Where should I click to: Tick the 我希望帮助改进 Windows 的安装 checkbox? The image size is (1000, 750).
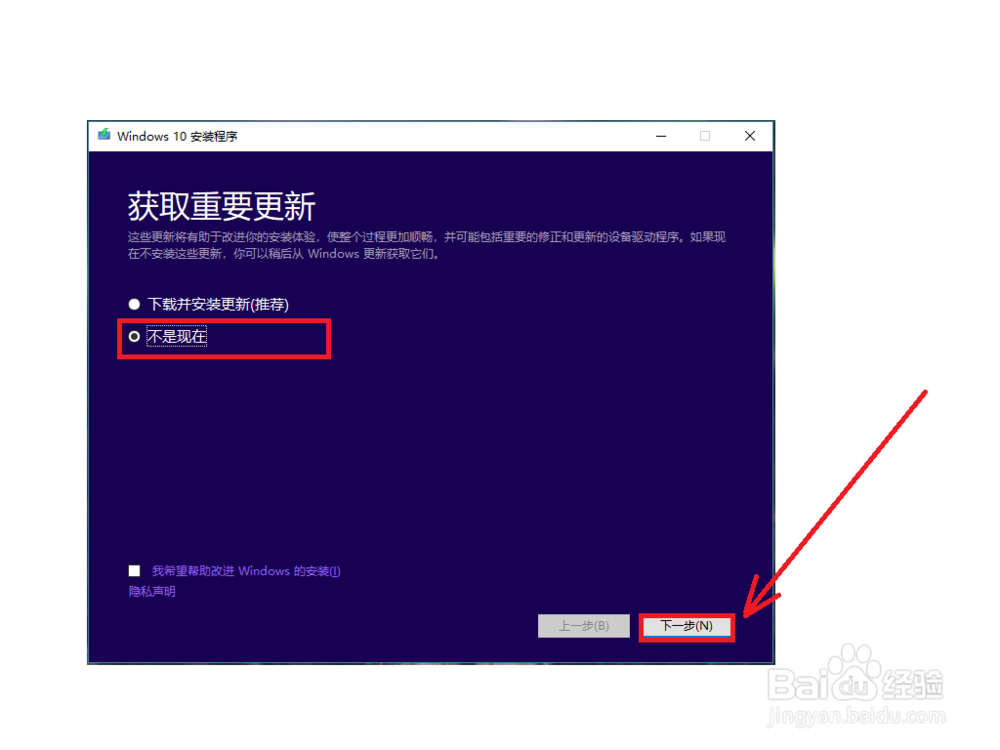(134, 570)
